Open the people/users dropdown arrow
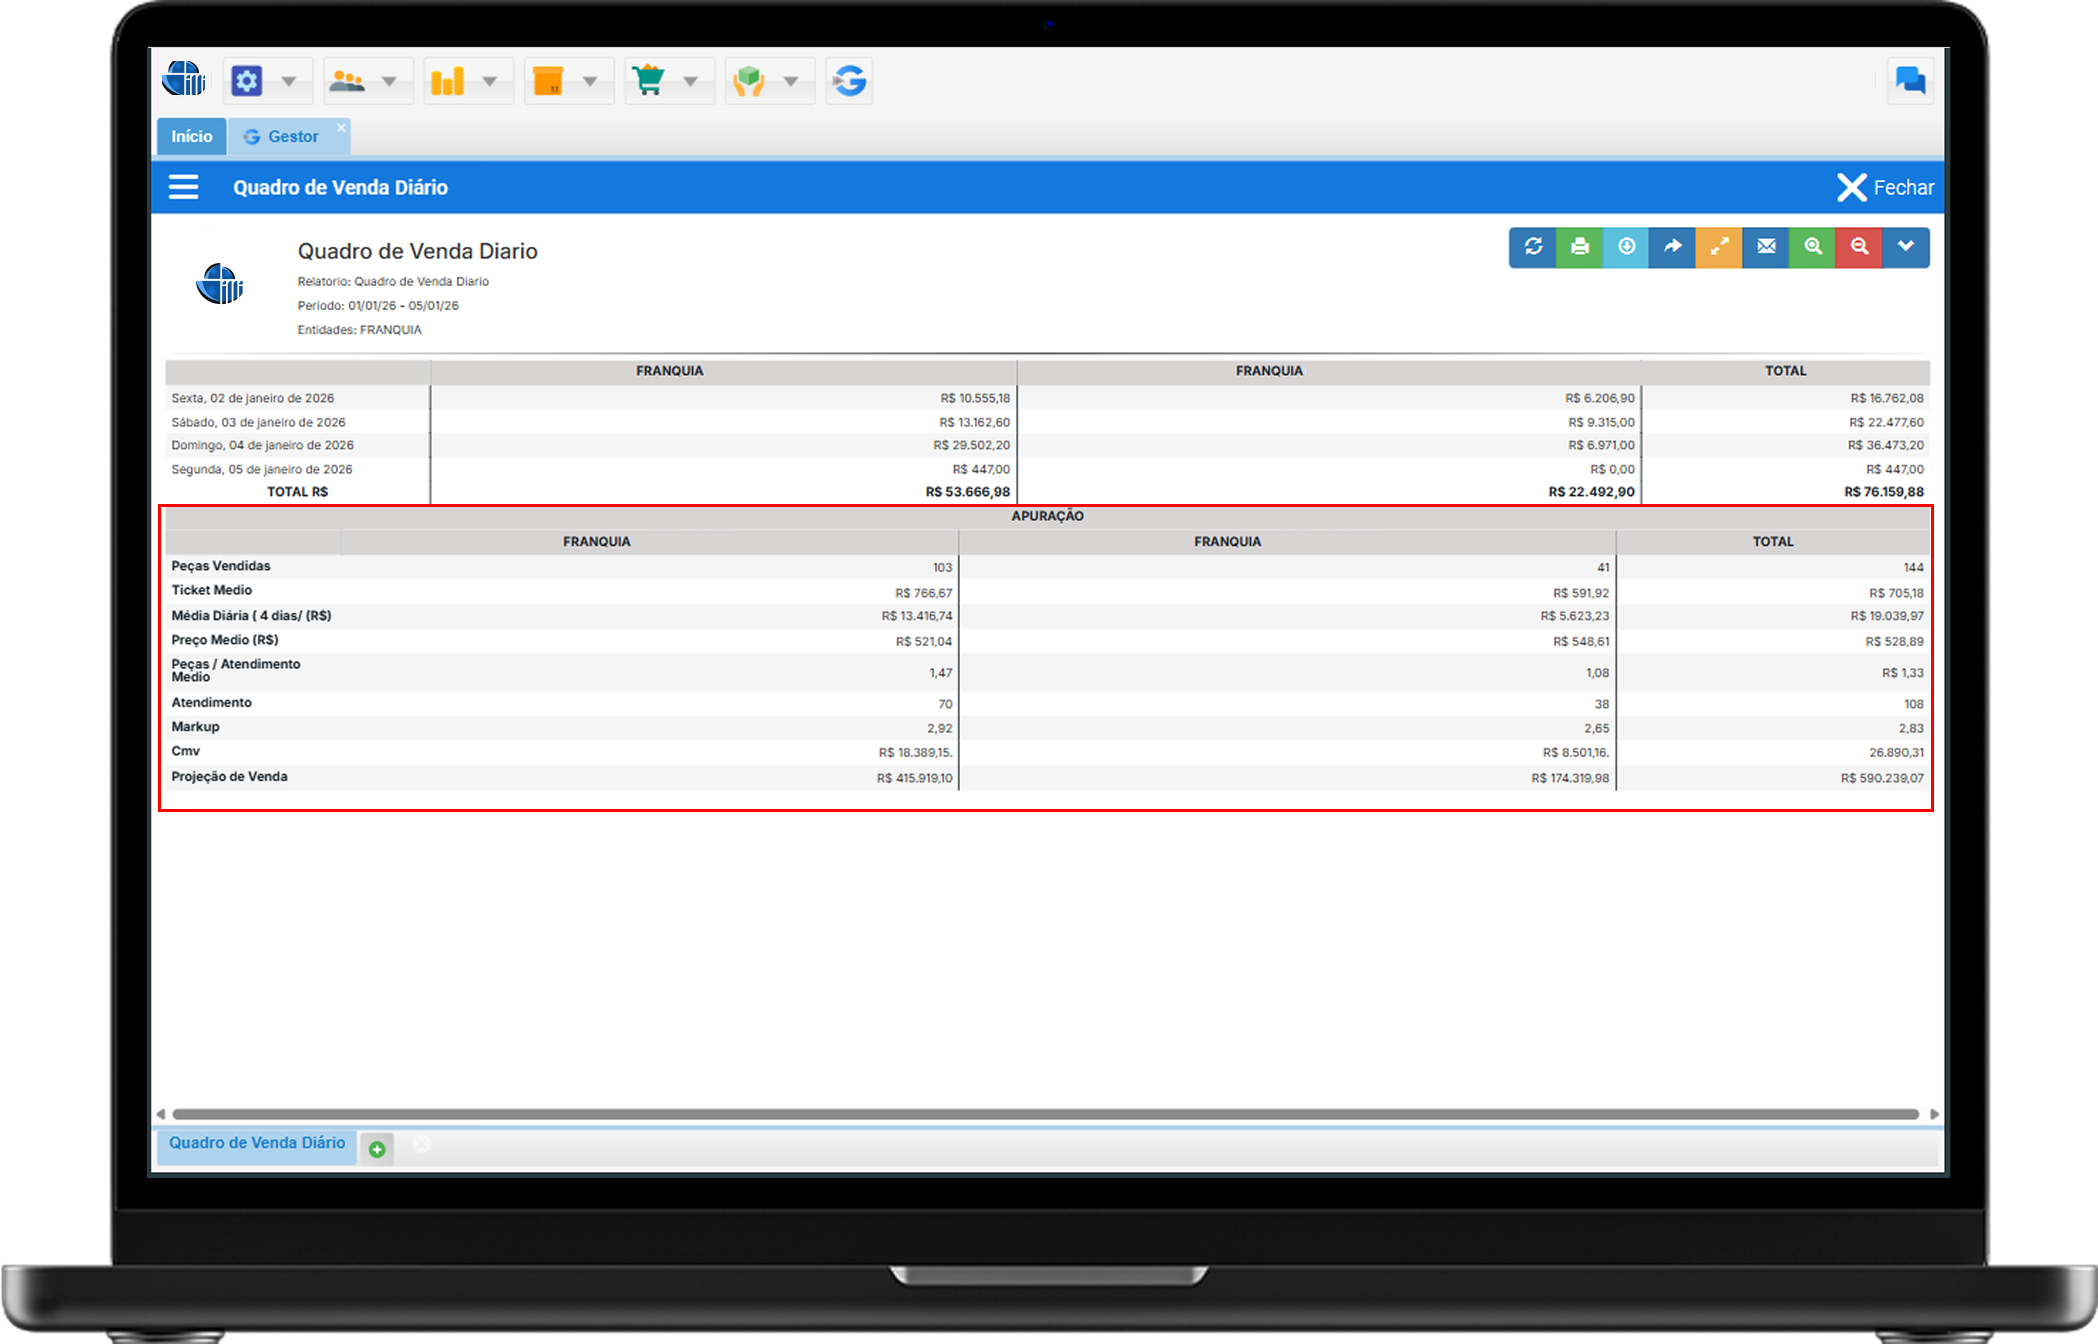Image resolution: width=2098 pixels, height=1344 pixels. pos(389,81)
